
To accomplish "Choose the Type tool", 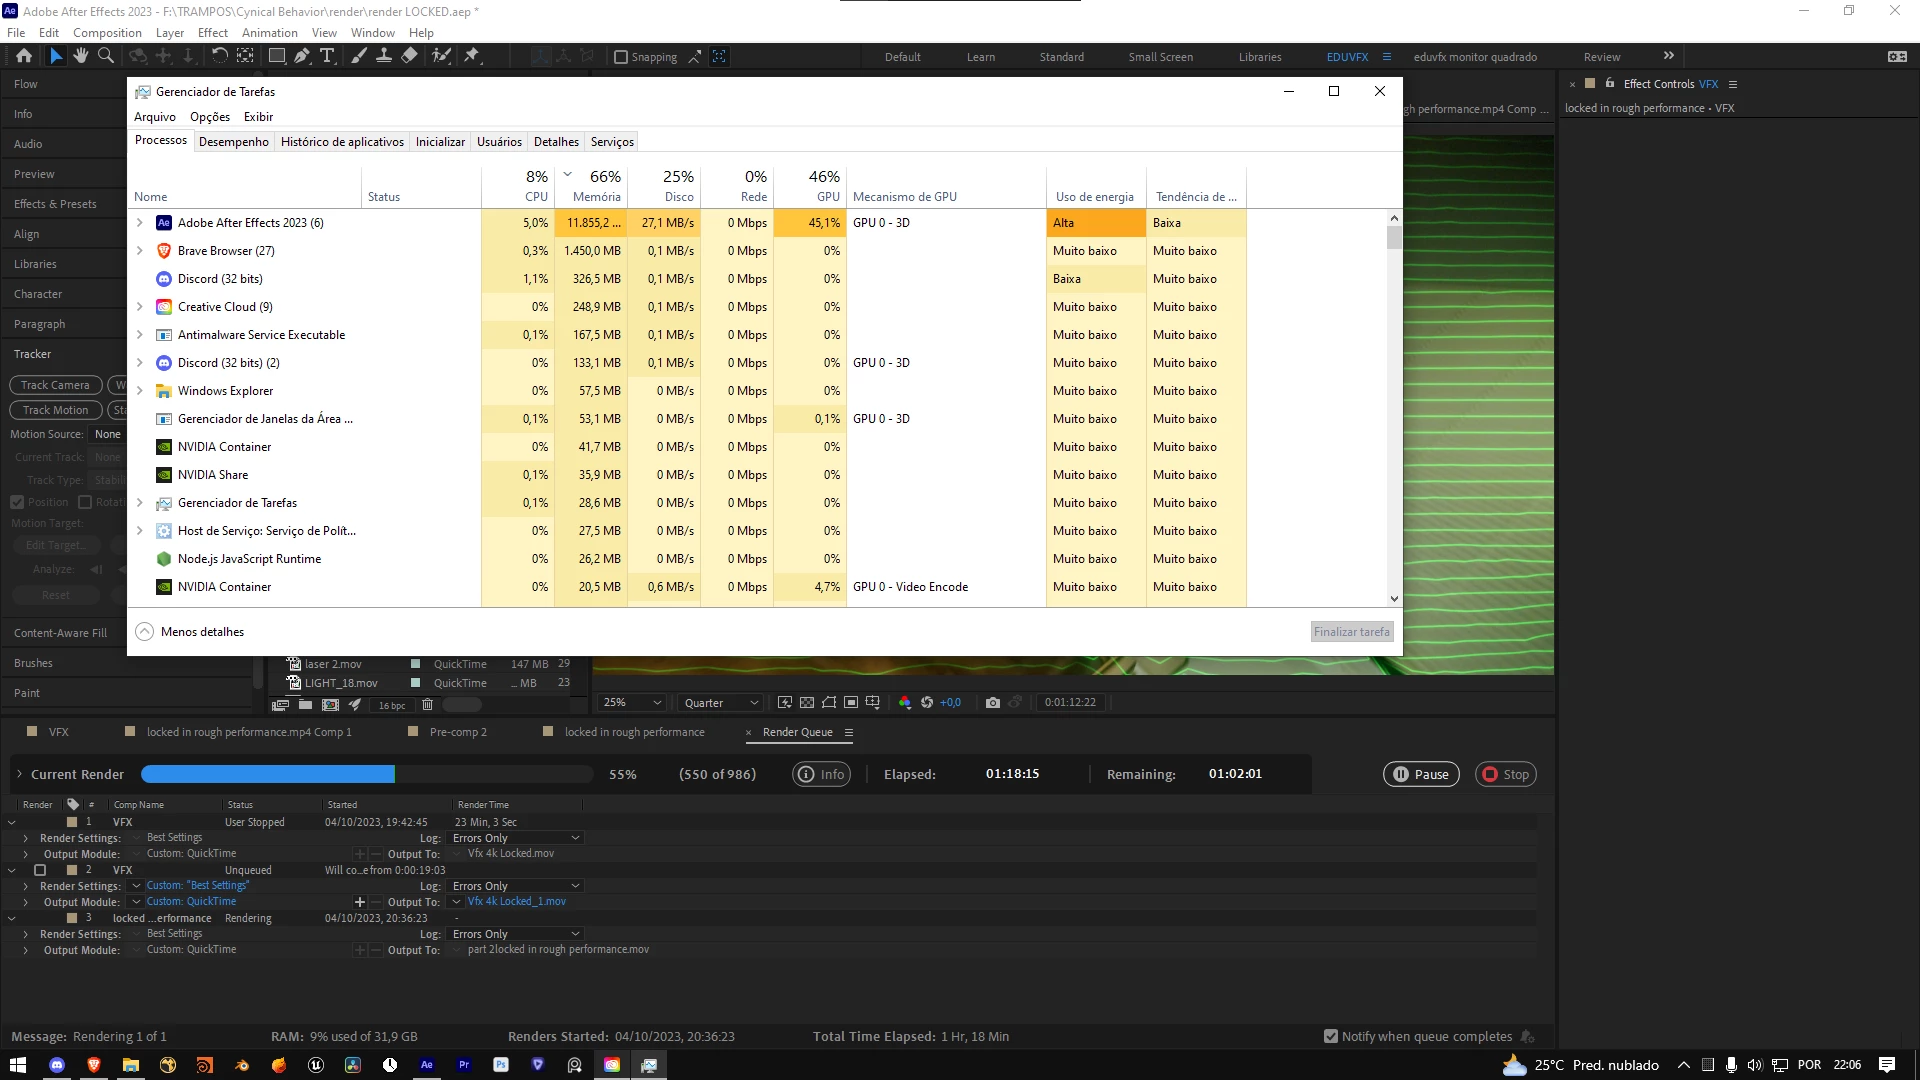I will 327,56.
